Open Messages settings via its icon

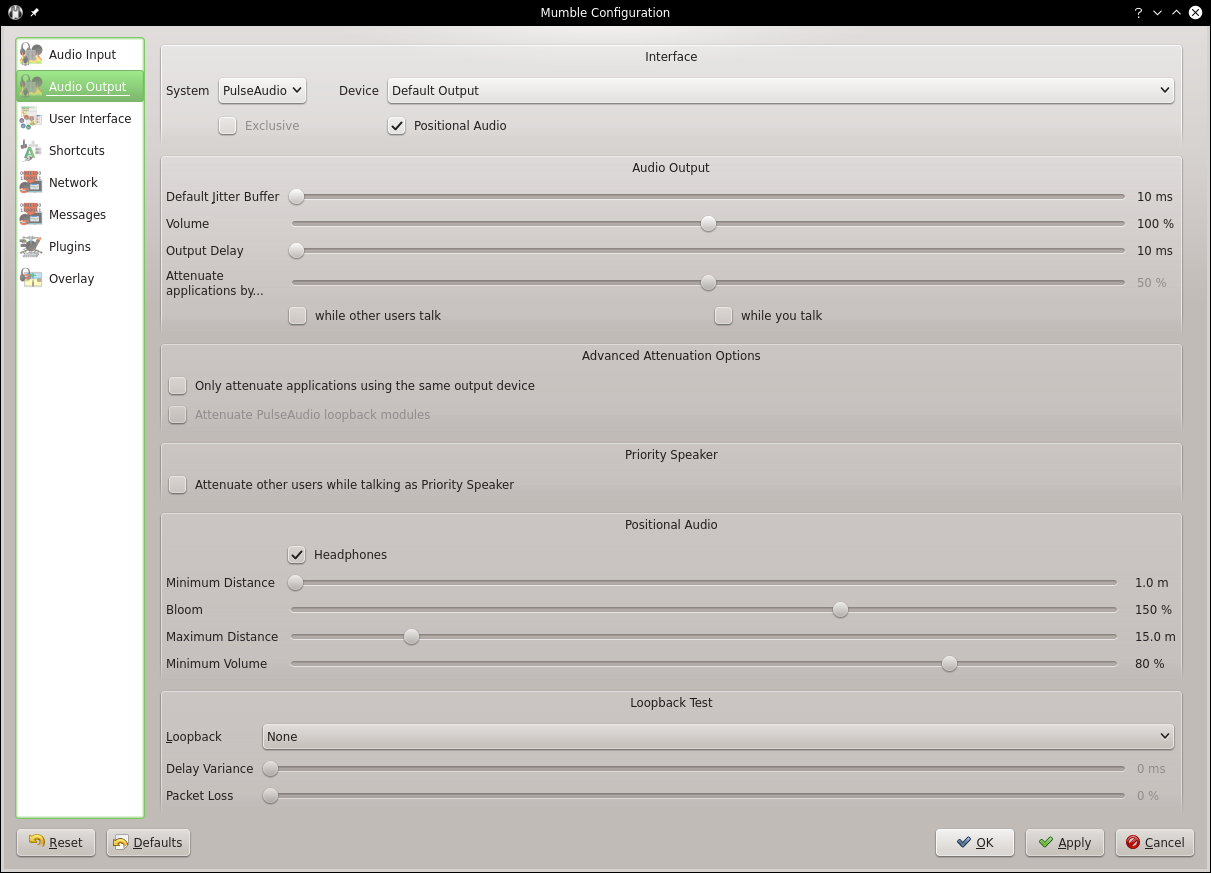coord(30,214)
